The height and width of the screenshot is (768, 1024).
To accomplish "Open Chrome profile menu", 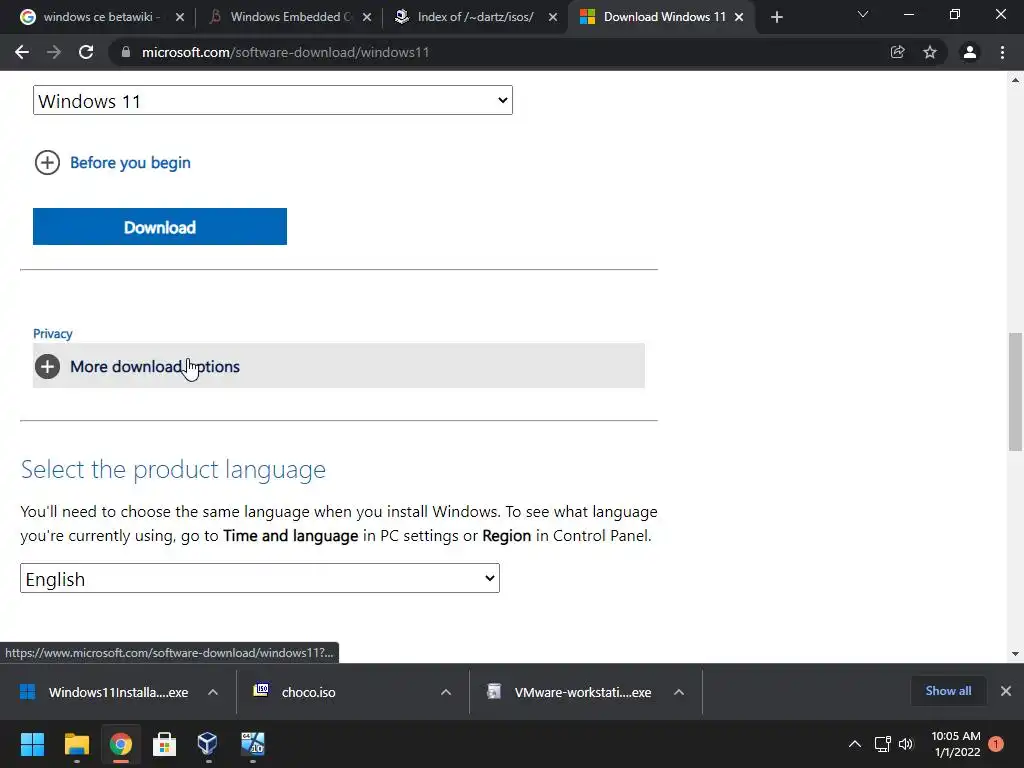I will tap(970, 52).
